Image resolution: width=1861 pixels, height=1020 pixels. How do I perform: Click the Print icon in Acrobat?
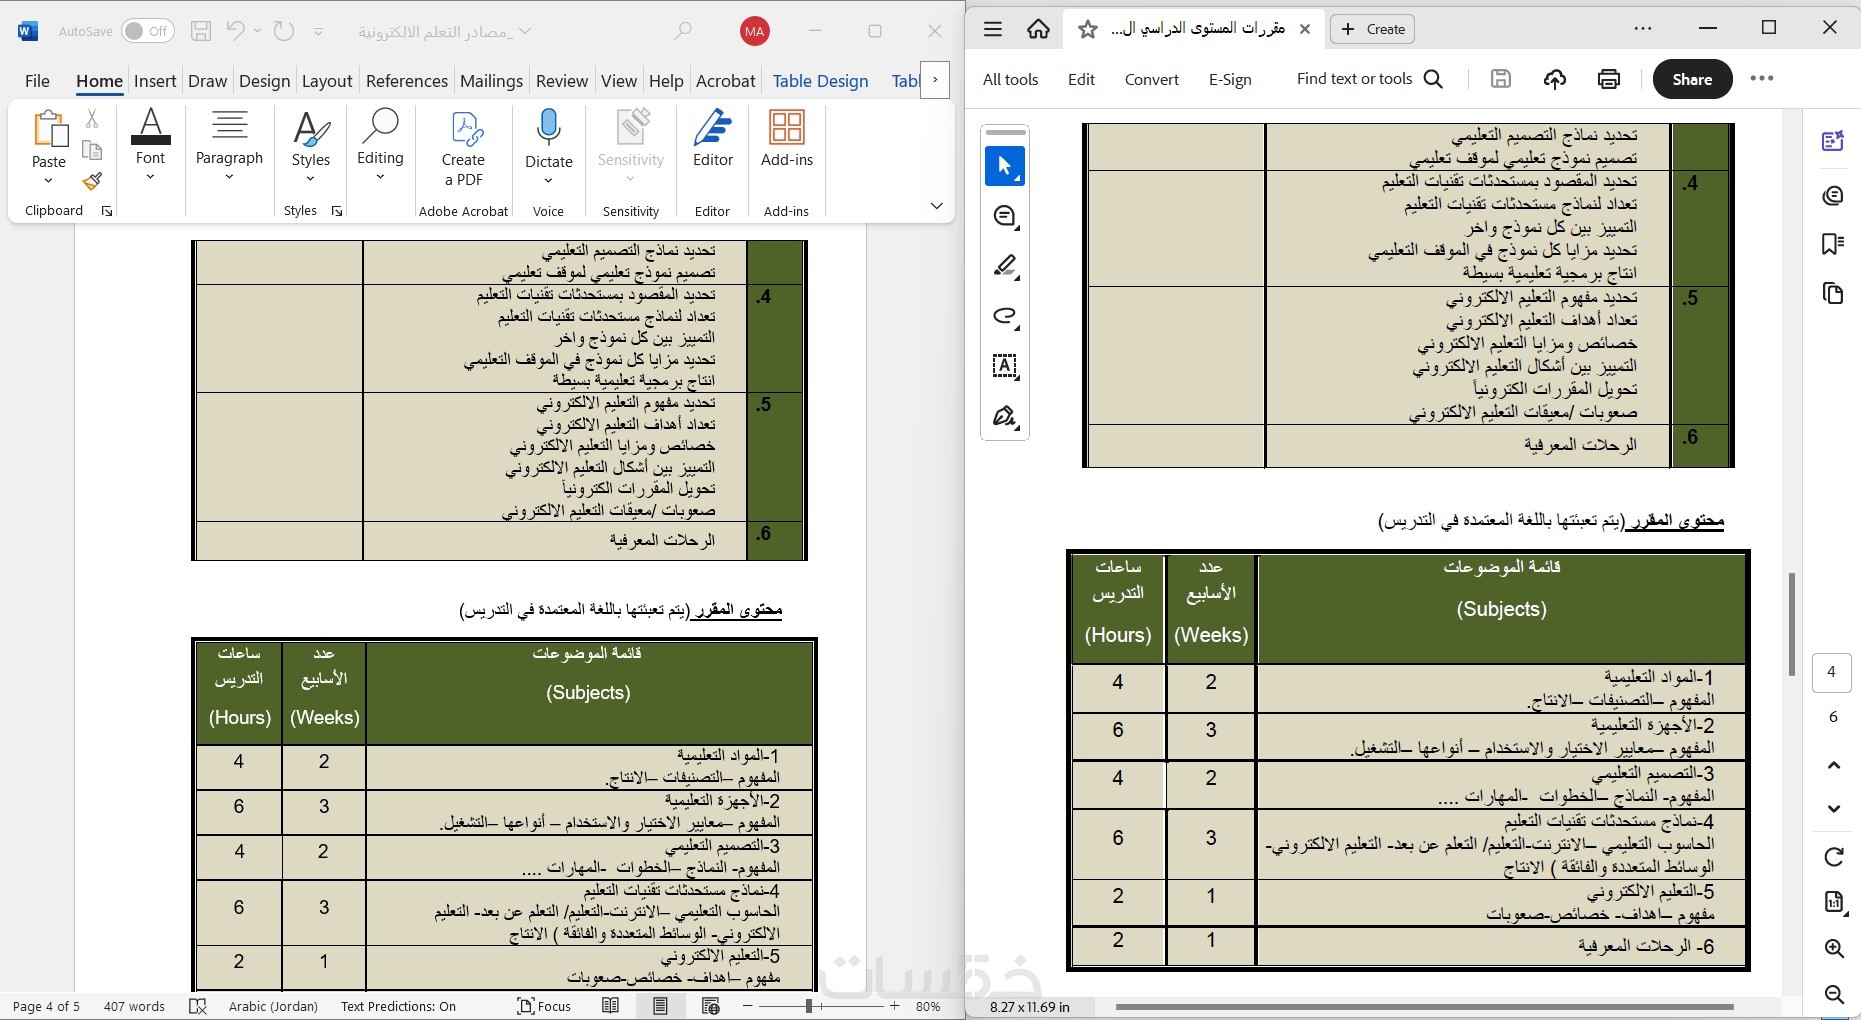click(x=1609, y=79)
